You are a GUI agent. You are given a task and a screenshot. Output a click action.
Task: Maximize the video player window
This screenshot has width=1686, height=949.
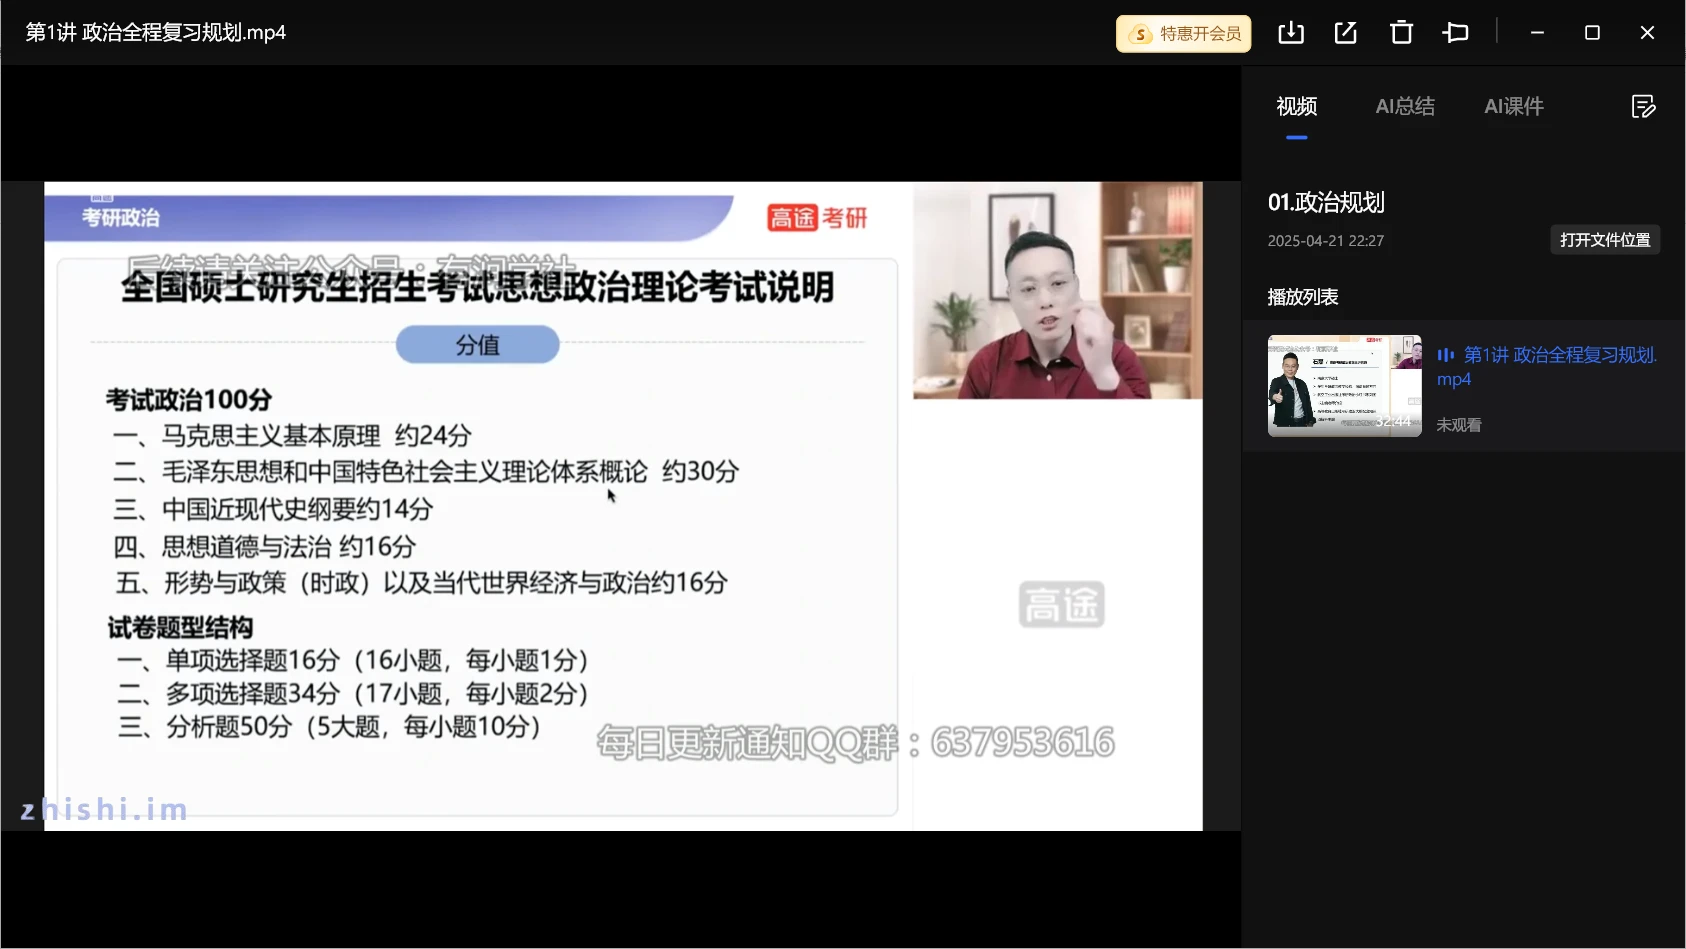[1592, 33]
